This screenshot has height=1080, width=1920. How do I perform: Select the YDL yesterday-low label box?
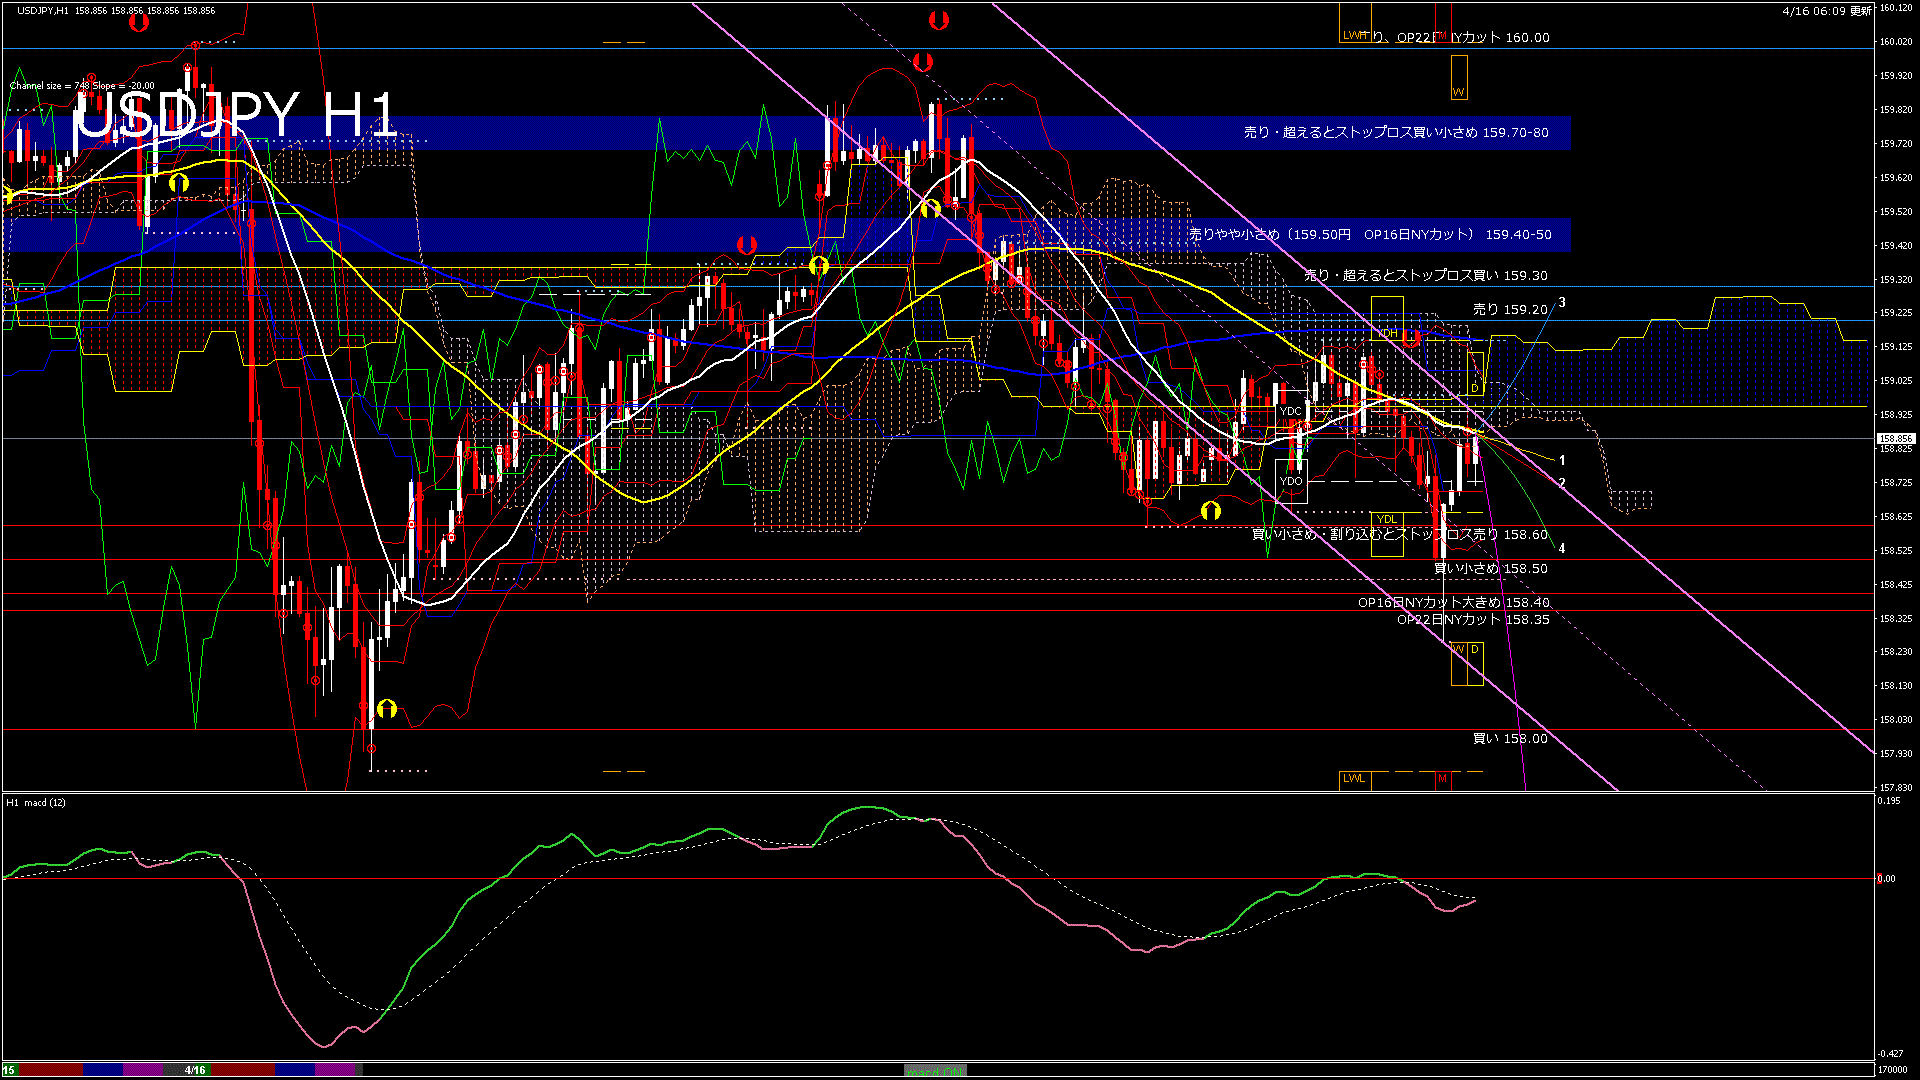click(x=1387, y=519)
